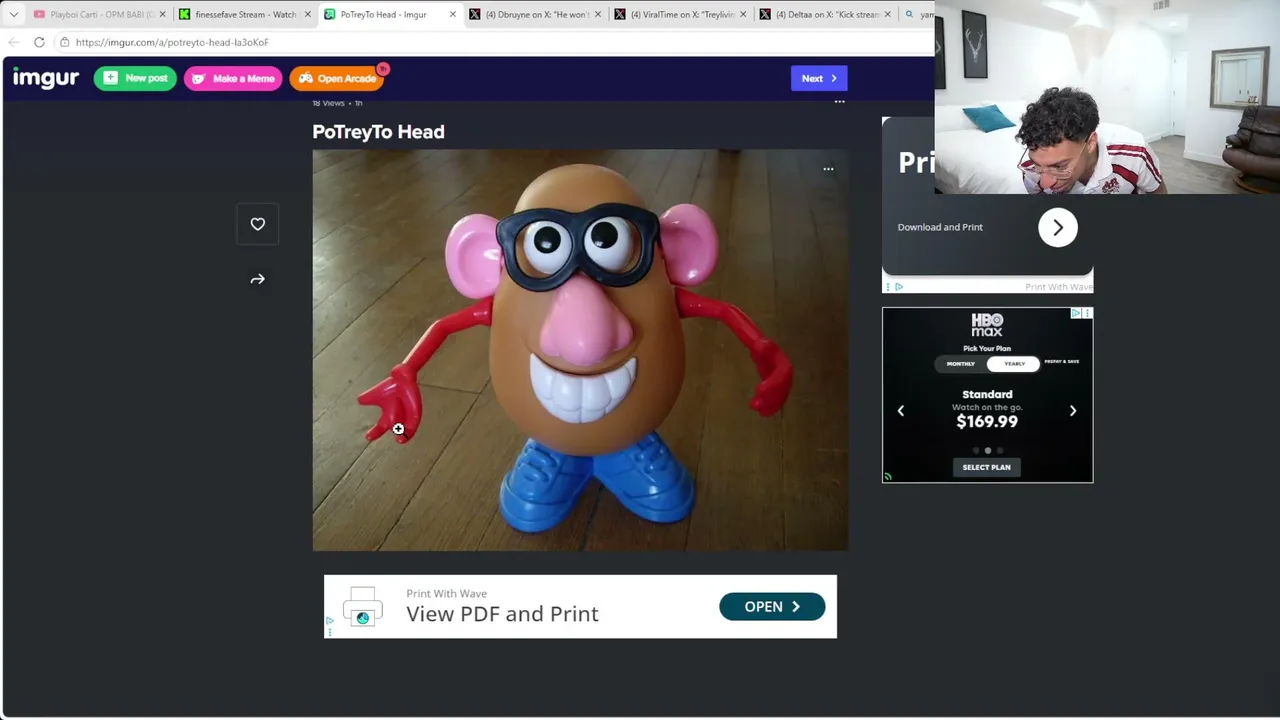This screenshot has height=720, width=1280.
Task: Close the Deltaa on X tab
Action: tap(887, 14)
